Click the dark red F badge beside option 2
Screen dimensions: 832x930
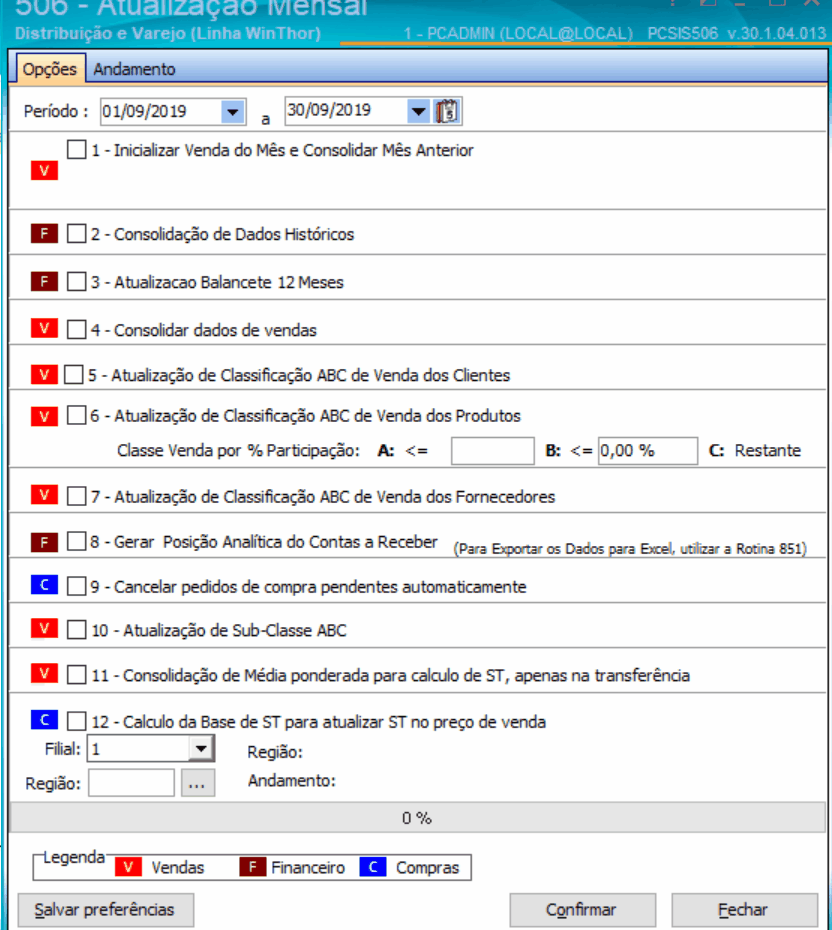(x=44, y=234)
